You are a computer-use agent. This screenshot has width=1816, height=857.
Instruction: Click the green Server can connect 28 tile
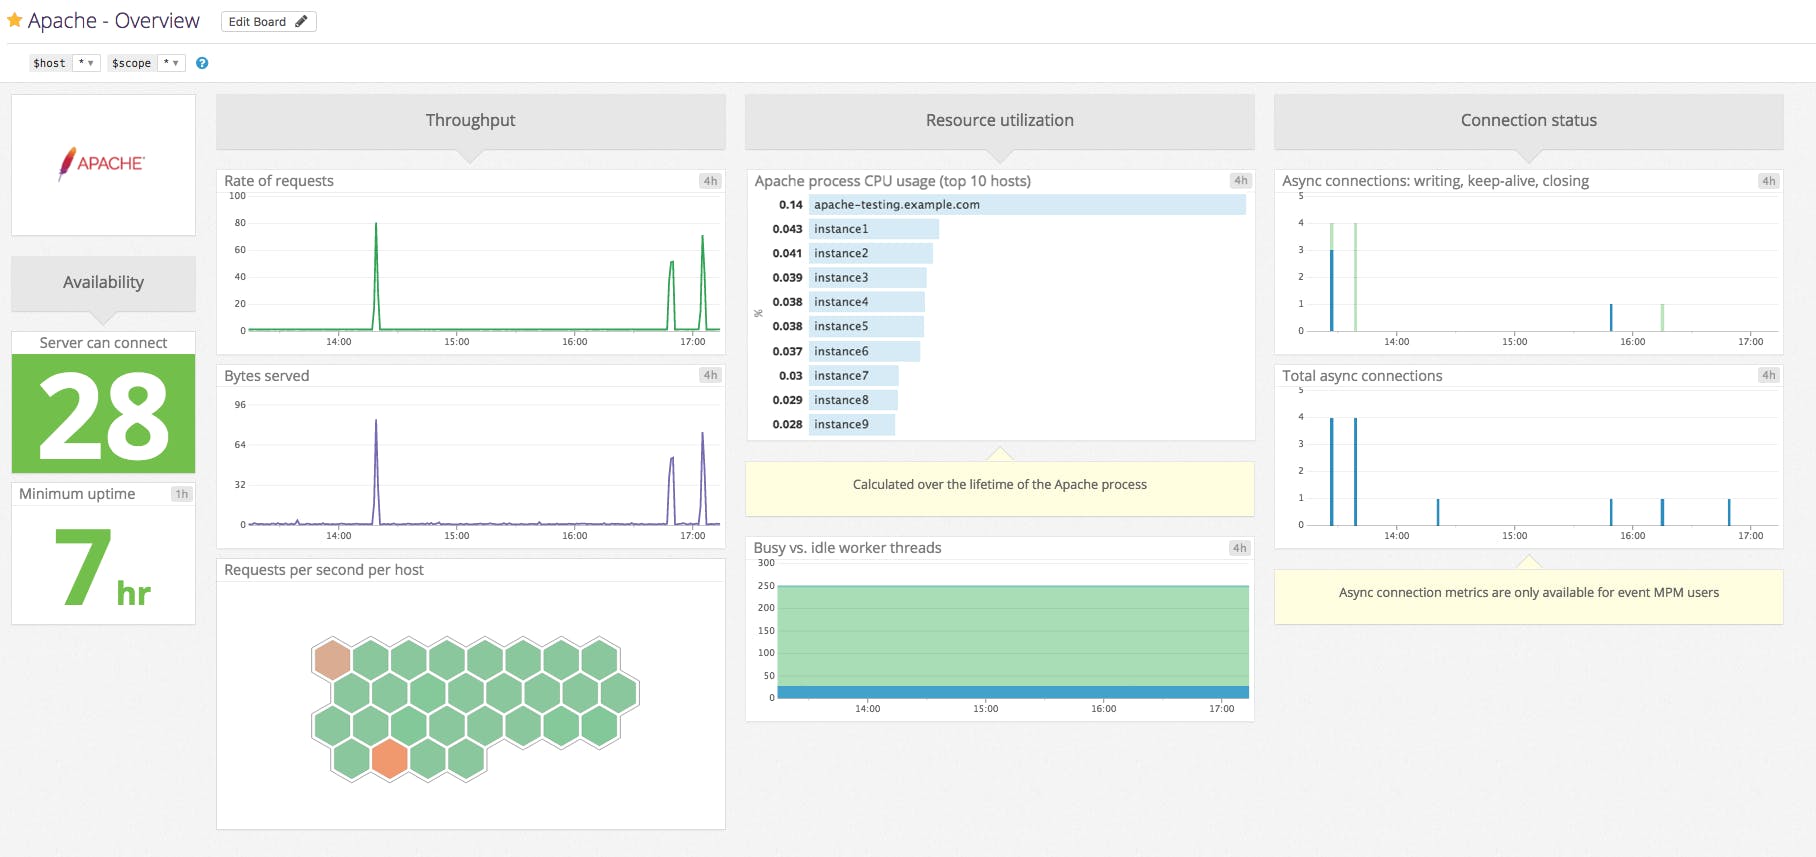103,413
